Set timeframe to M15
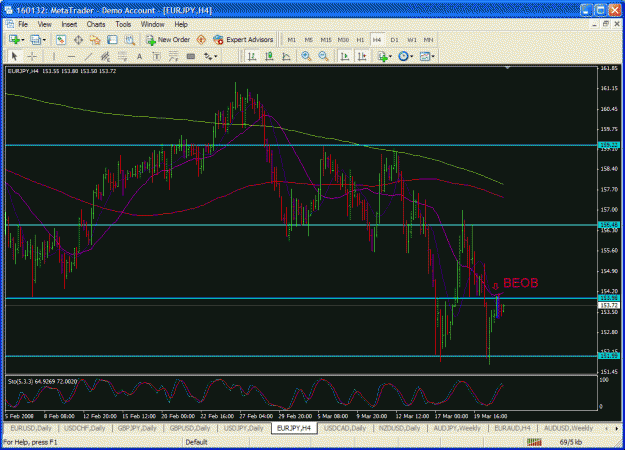 (x=326, y=40)
